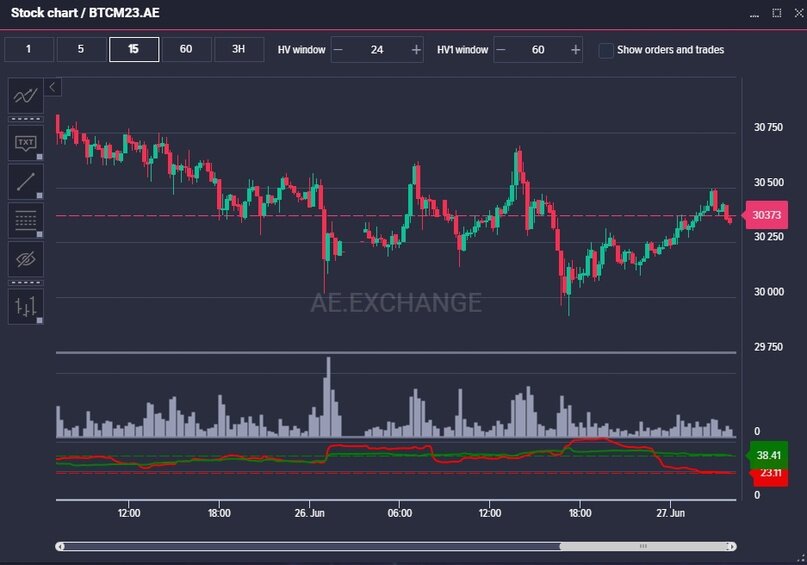The width and height of the screenshot is (807, 565).
Task: Click the scrollbar right arrow
Action: coord(731,546)
